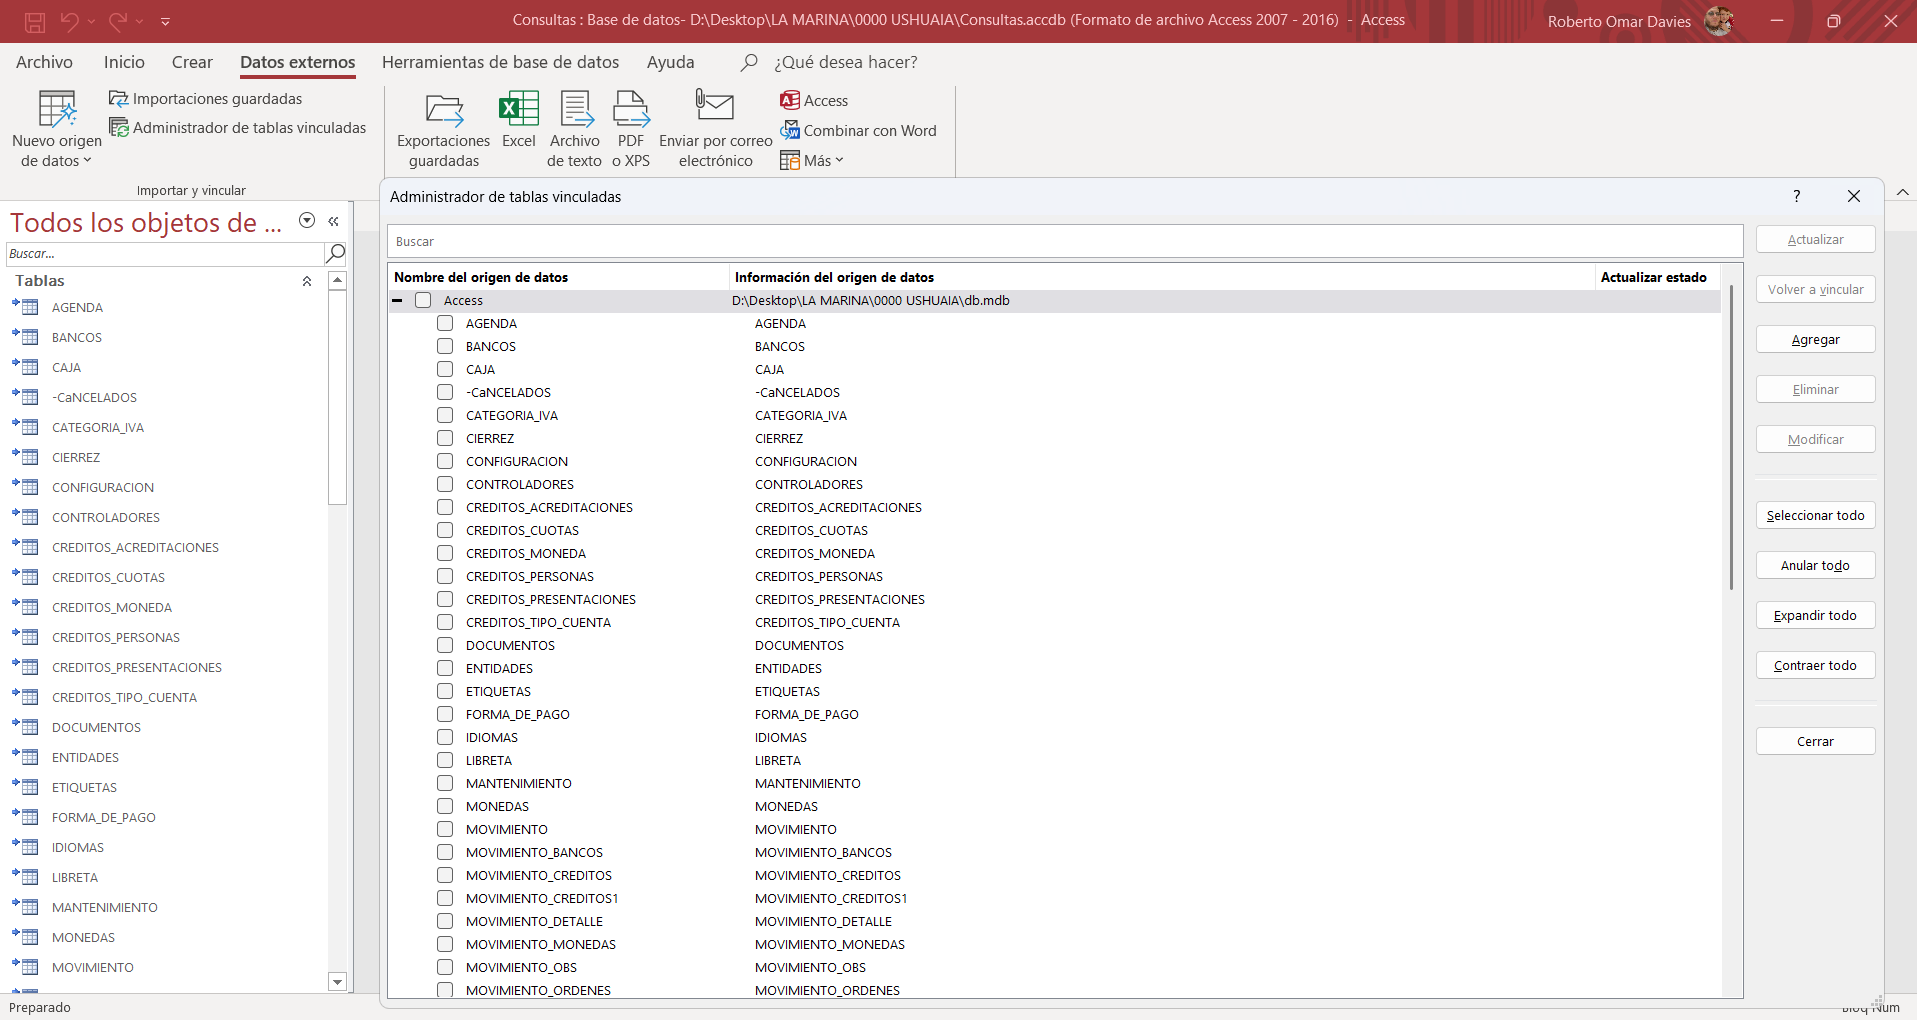This screenshot has width=1917, height=1020.
Task: Switch to the Crear tab
Action: [192, 62]
